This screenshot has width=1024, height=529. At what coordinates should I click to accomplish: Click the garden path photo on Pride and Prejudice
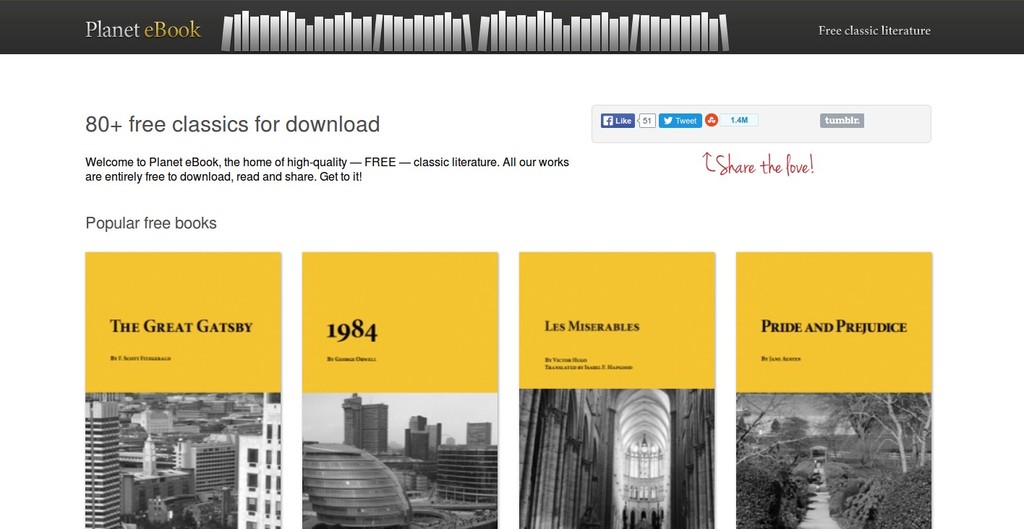(834, 460)
